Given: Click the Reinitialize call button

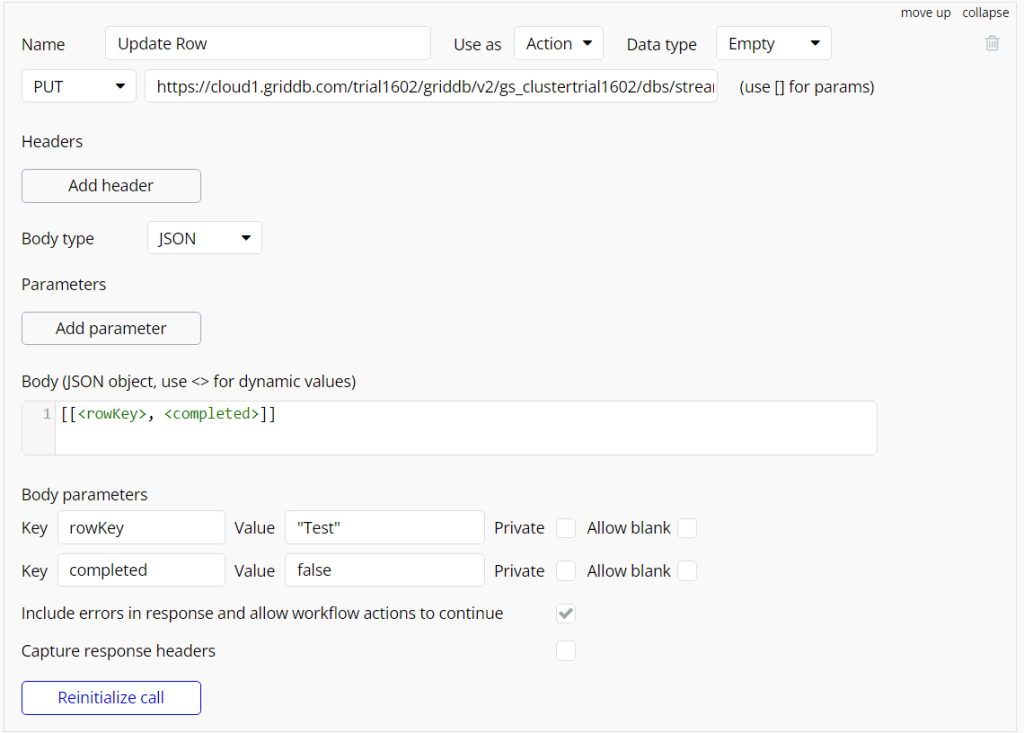Looking at the screenshot, I should point(110,697).
